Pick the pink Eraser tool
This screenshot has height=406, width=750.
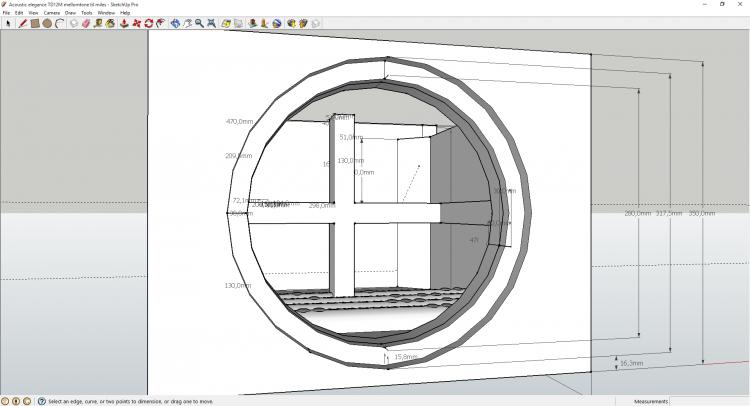pos(85,22)
